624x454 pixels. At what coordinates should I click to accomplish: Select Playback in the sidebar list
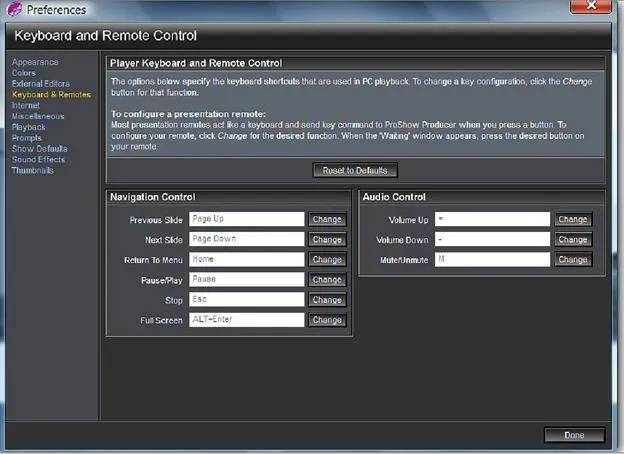click(x=28, y=127)
